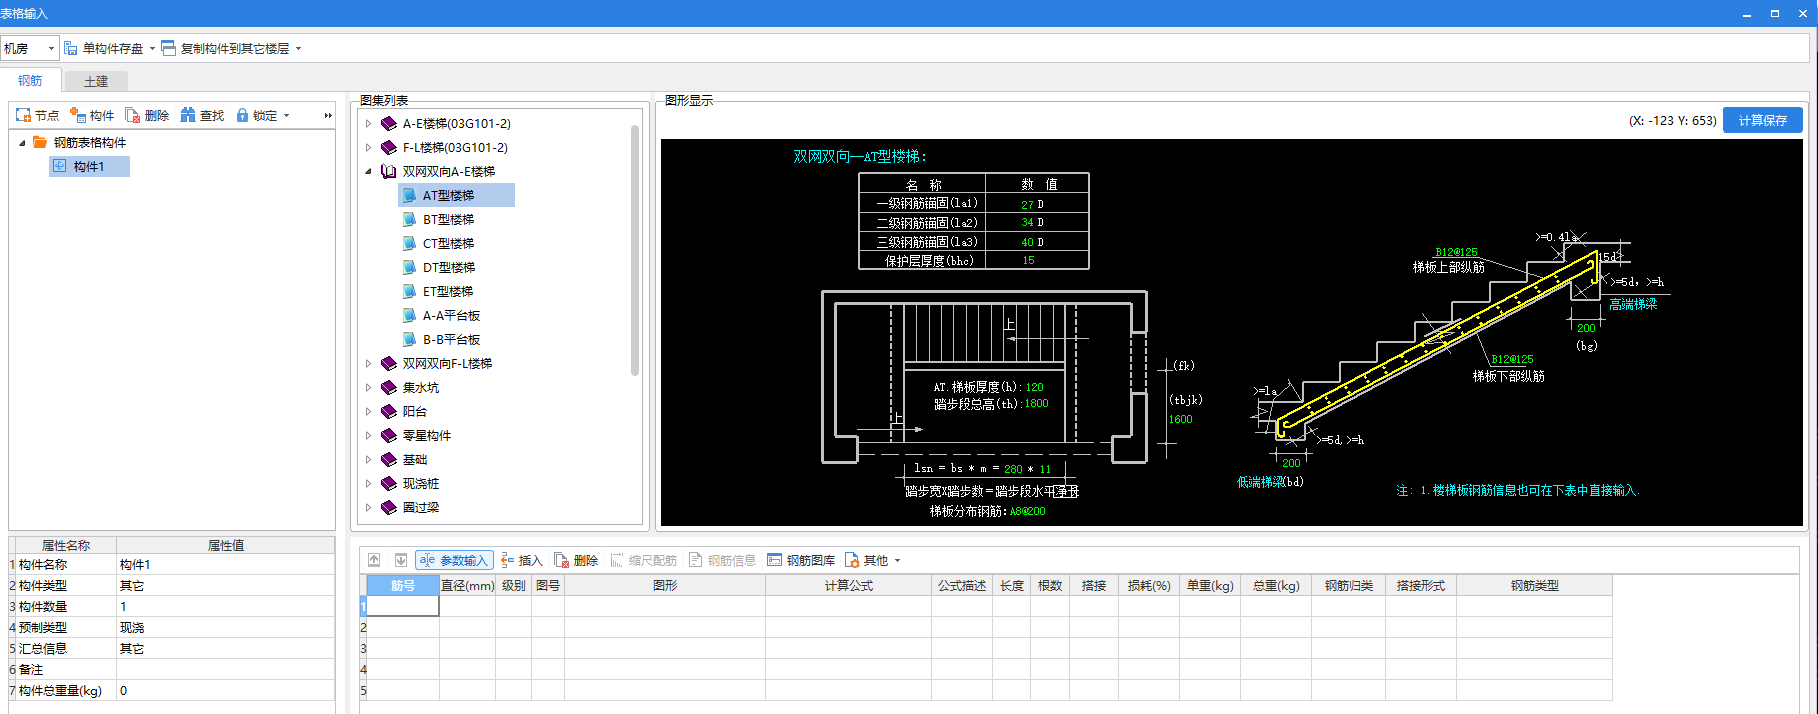Toggle the 参数输入 button
Viewport: 1818px width, 714px height.
click(x=455, y=560)
